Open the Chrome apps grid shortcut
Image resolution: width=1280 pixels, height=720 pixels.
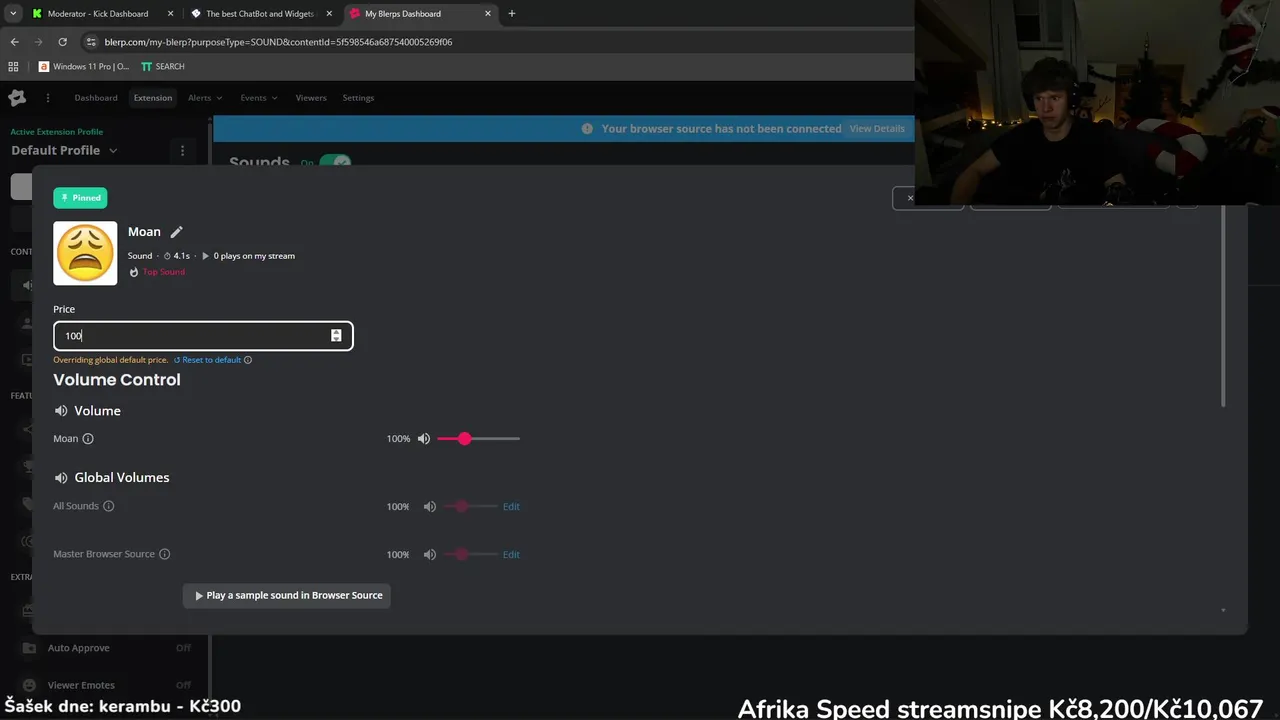(x=13, y=66)
